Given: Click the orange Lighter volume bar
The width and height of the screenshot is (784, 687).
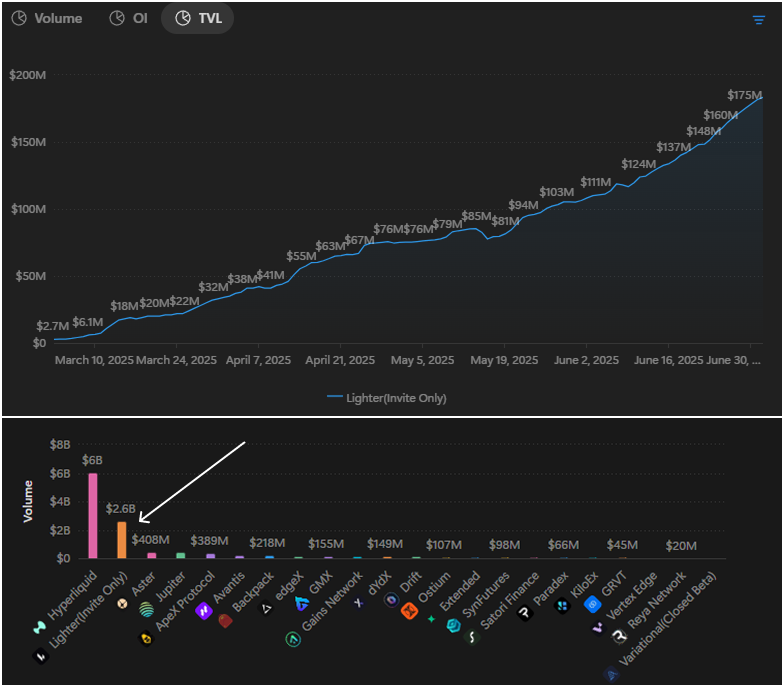Looking at the screenshot, I should (122, 540).
